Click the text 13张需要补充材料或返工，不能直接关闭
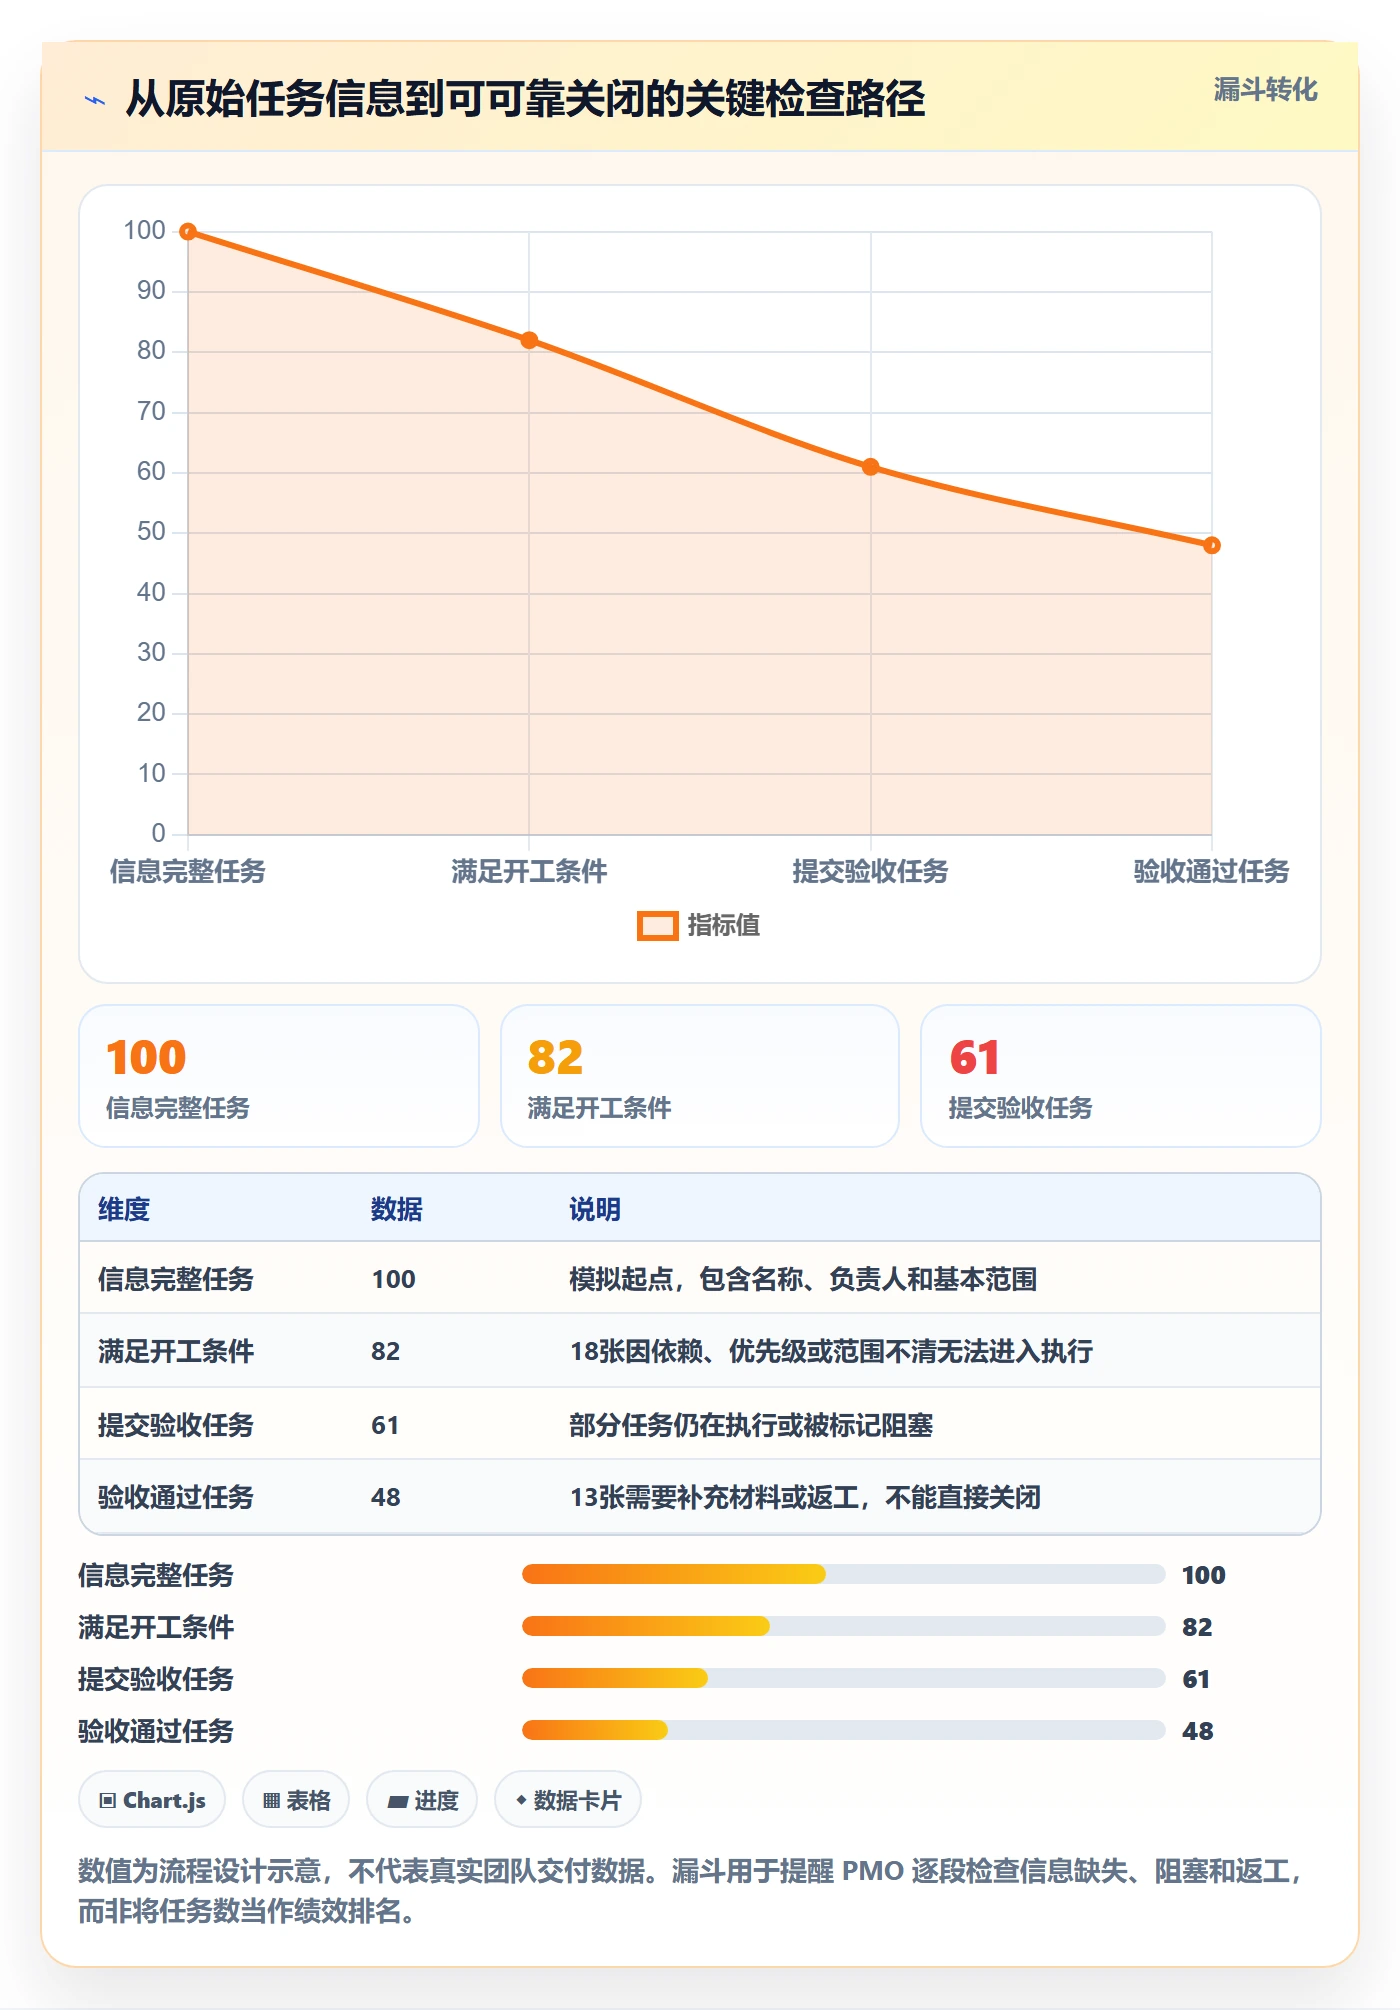Viewport: 1400px width, 2010px height. pyautogui.click(x=805, y=1497)
